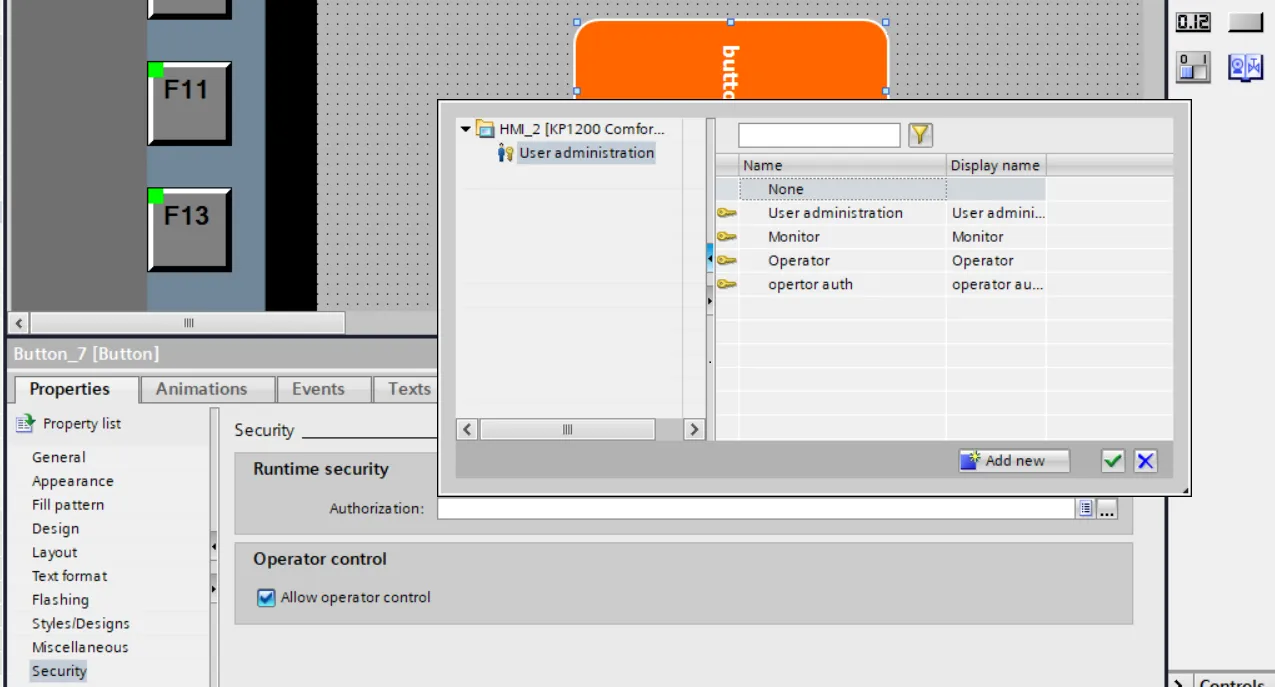Open Appearance property category

click(x=73, y=481)
